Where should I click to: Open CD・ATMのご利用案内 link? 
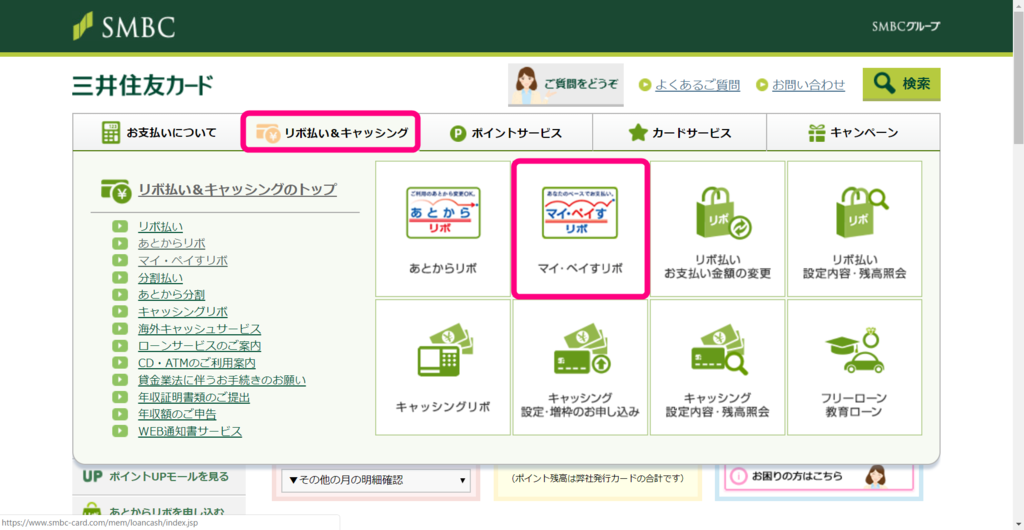tap(197, 362)
